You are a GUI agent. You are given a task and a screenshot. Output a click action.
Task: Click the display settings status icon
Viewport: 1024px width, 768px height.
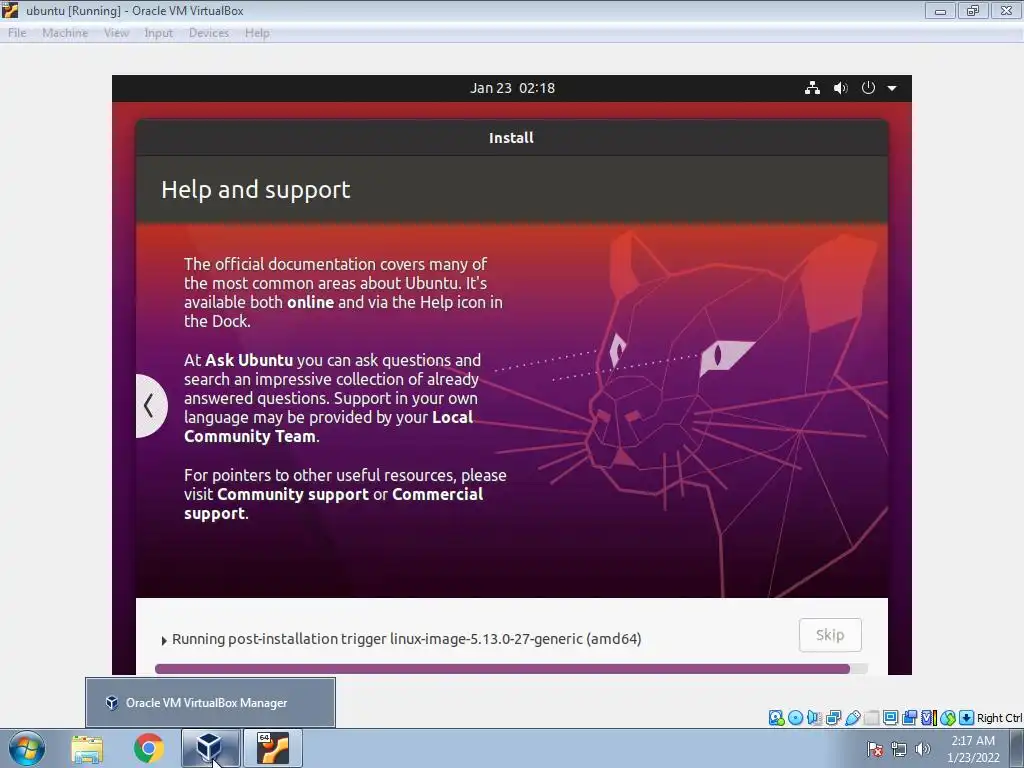pos(890,718)
